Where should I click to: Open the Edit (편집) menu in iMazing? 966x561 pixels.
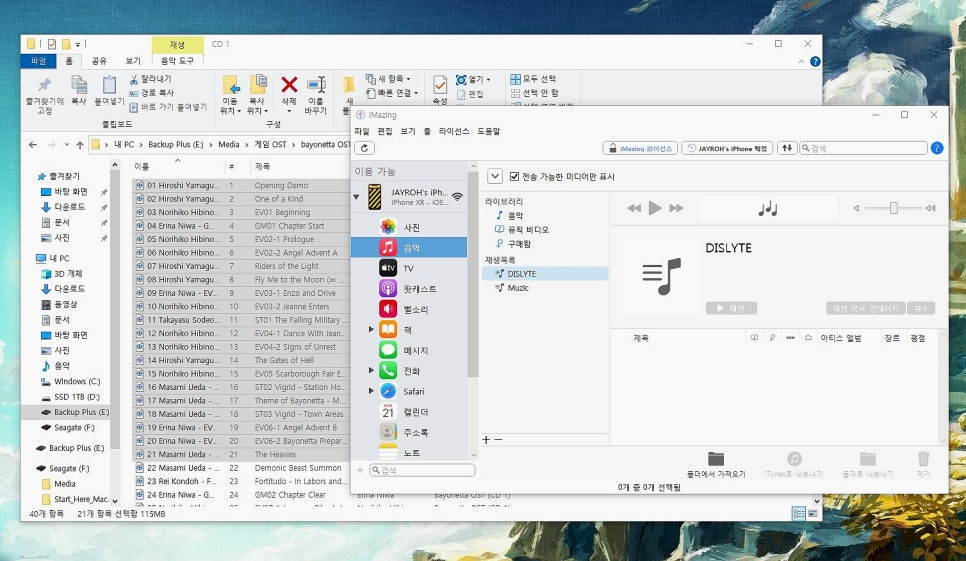click(x=384, y=131)
